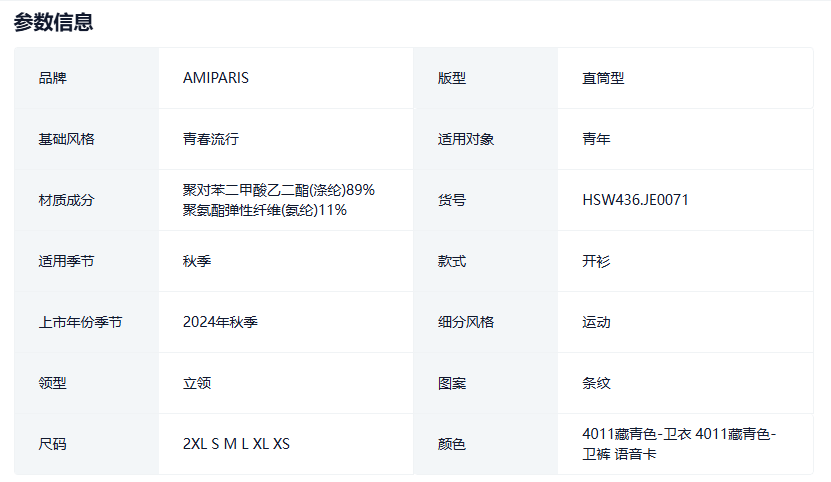Click the 立领 collar type value

[197, 383]
